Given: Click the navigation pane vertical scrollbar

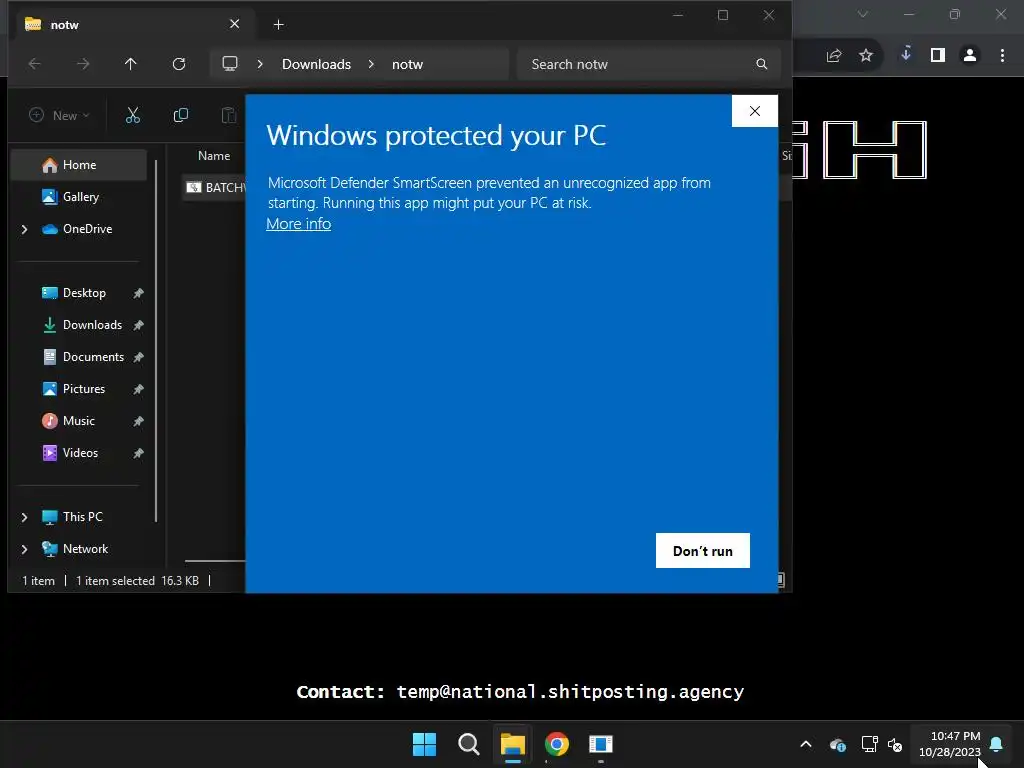Looking at the screenshot, I should [156, 340].
